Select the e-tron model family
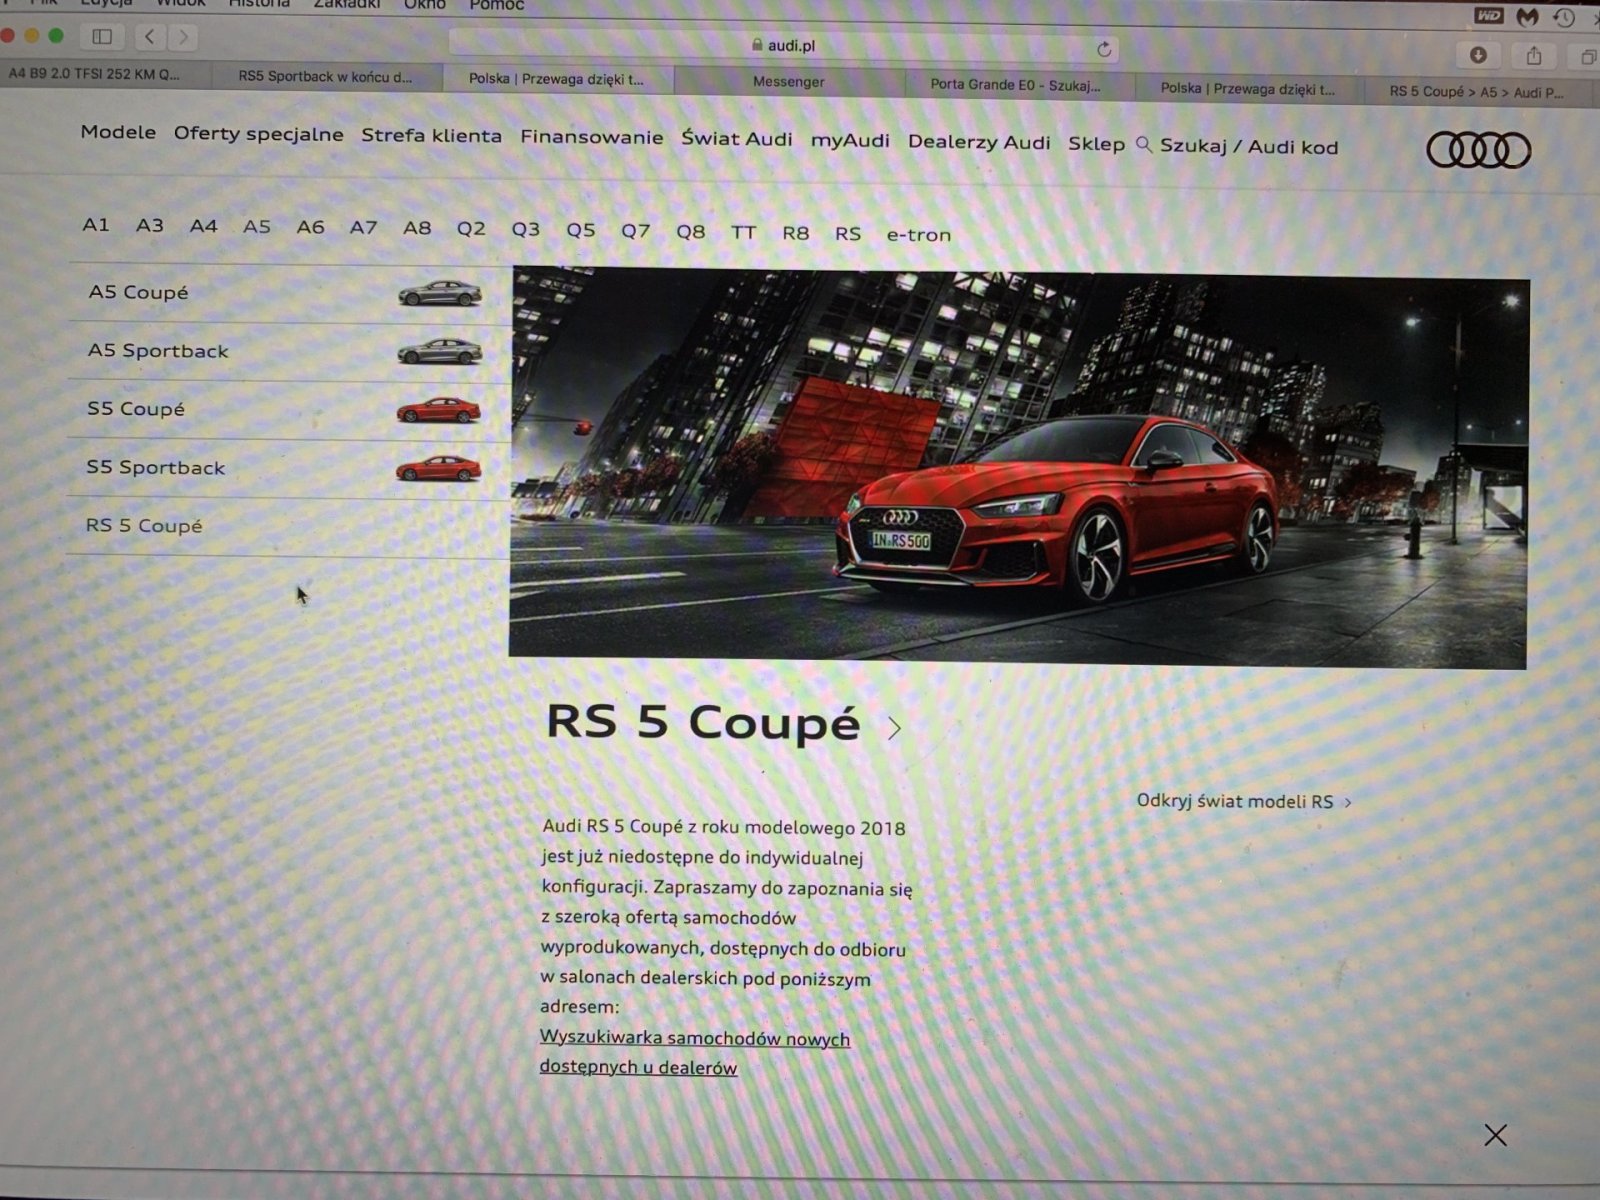Viewport: 1600px width, 1200px height. pos(919,235)
